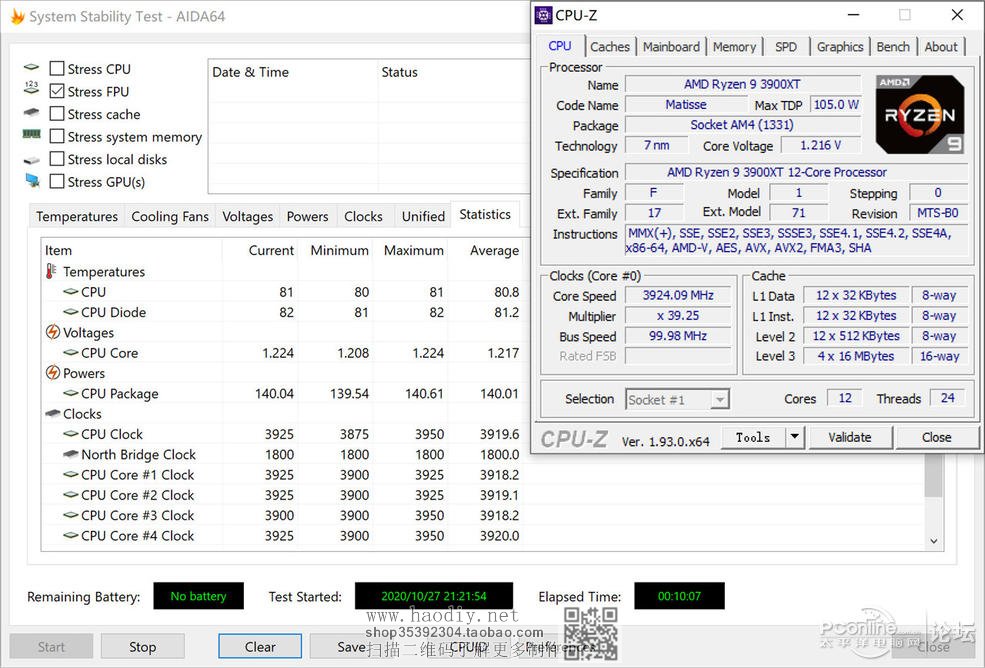Uncheck the Stress FPU checkbox

click(57, 91)
